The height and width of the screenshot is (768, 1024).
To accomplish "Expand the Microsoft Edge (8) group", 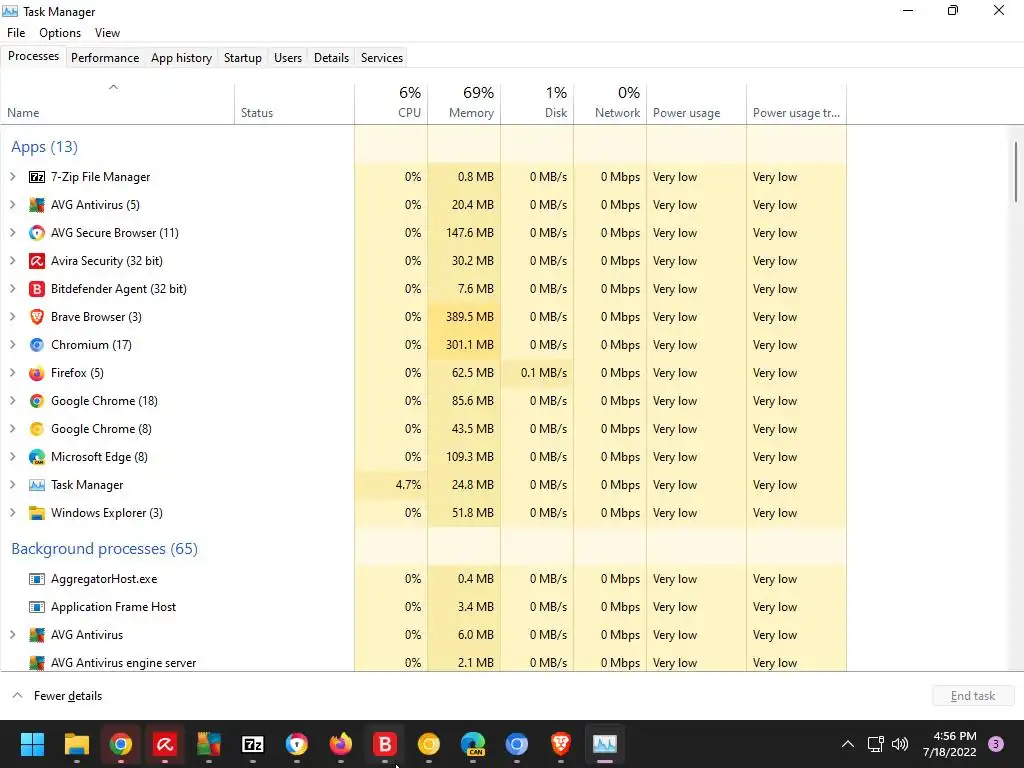I will [12, 457].
